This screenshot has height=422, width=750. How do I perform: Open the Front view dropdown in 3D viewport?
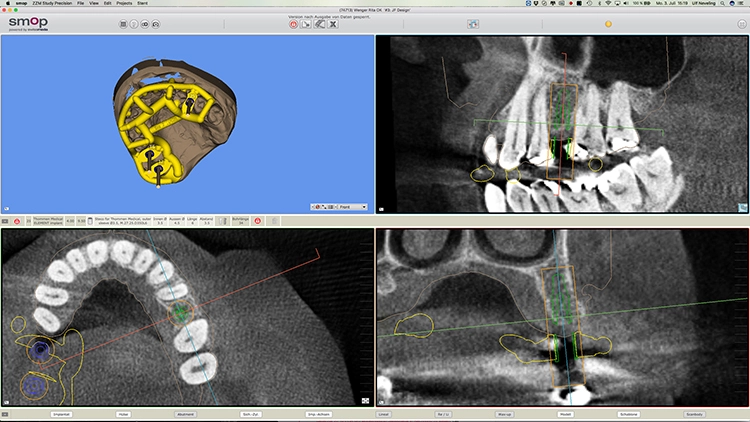point(353,207)
